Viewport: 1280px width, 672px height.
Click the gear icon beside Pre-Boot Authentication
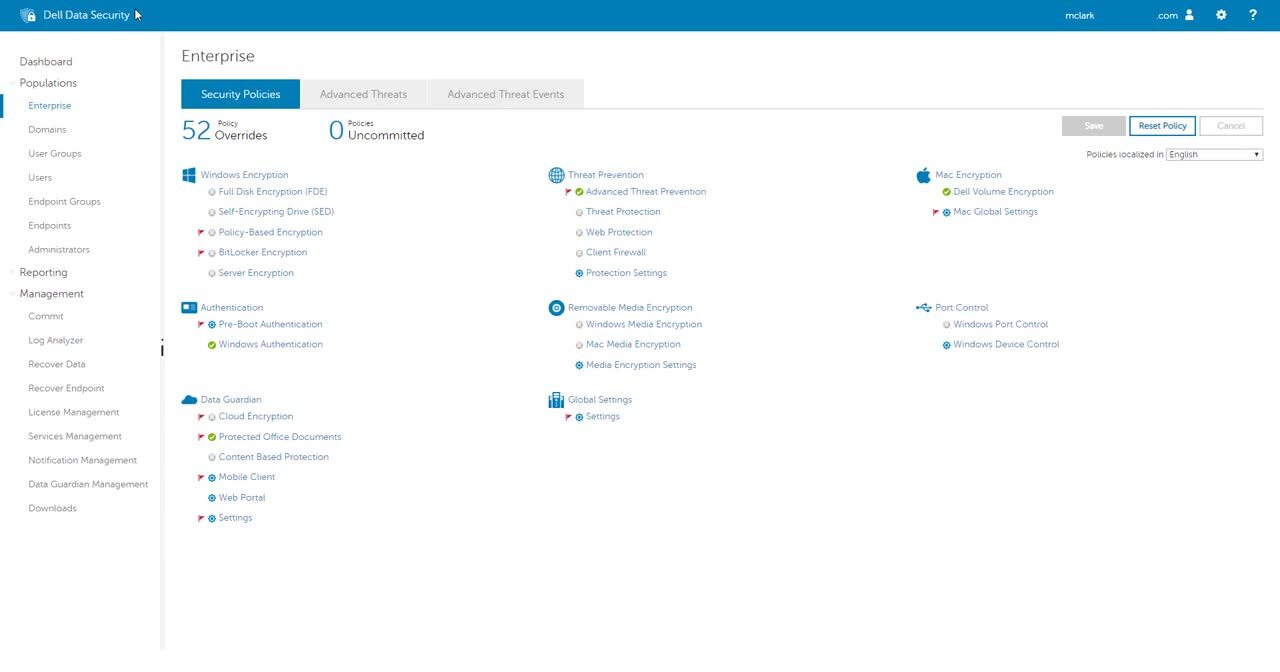point(212,325)
